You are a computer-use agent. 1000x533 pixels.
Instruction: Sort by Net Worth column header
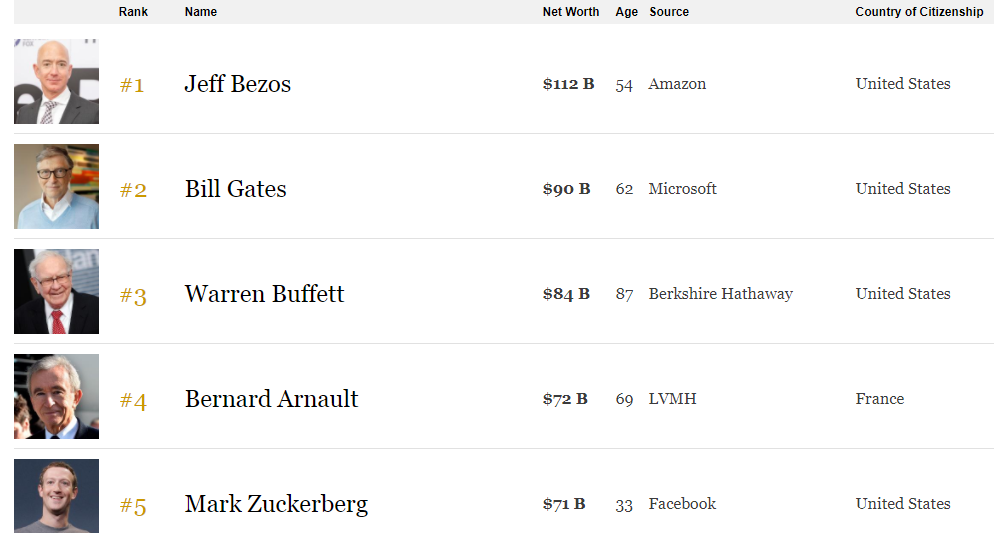[571, 12]
